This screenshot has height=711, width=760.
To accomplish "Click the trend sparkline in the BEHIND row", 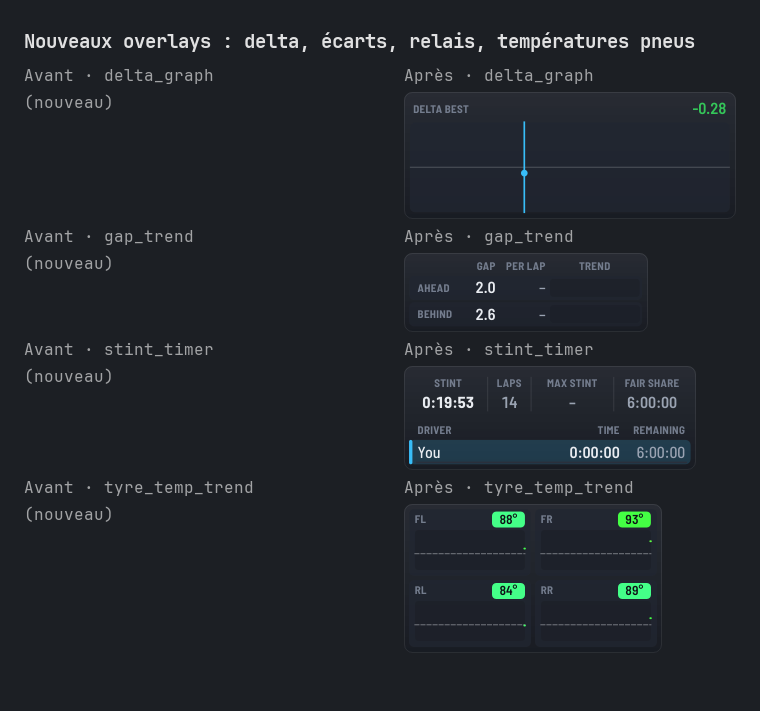I will pyautogui.click(x=595, y=315).
